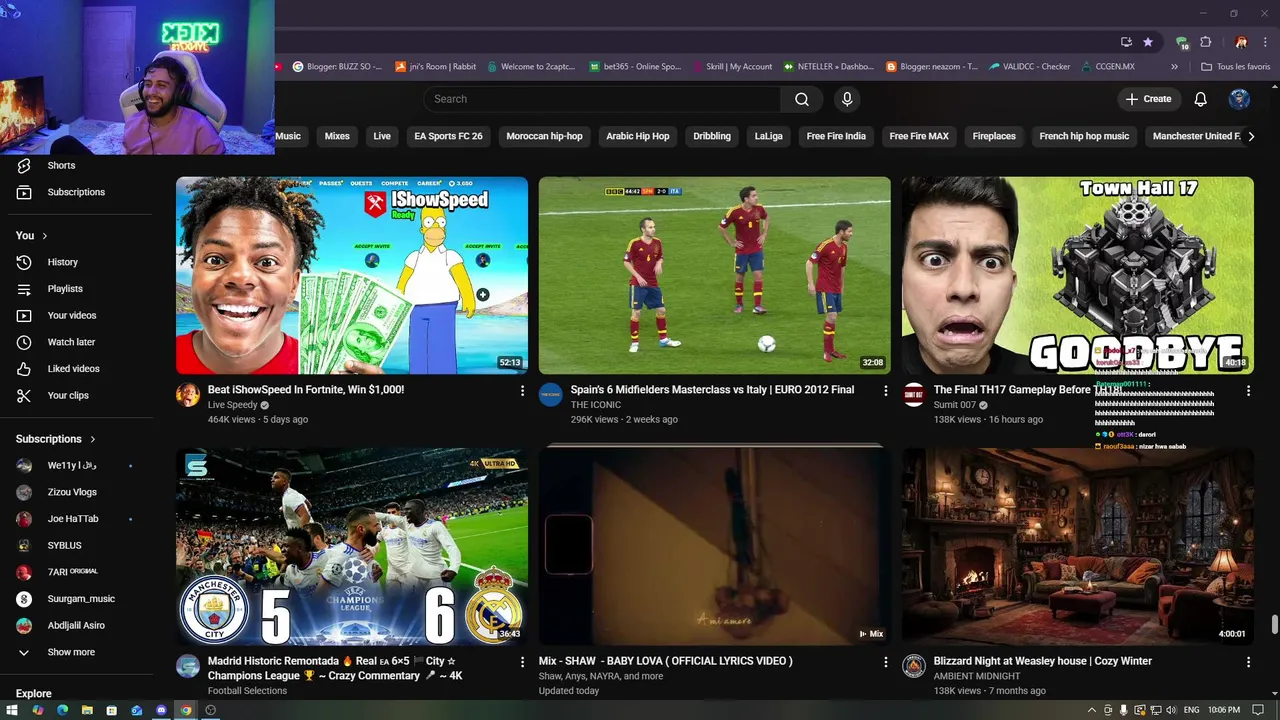Open OBS Studio from the taskbar

[x=210, y=710]
